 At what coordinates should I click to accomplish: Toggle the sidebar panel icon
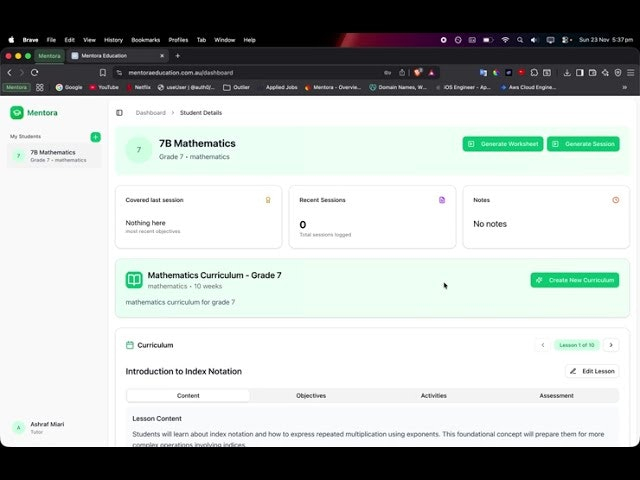pyautogui.click(x=119, y=113)
